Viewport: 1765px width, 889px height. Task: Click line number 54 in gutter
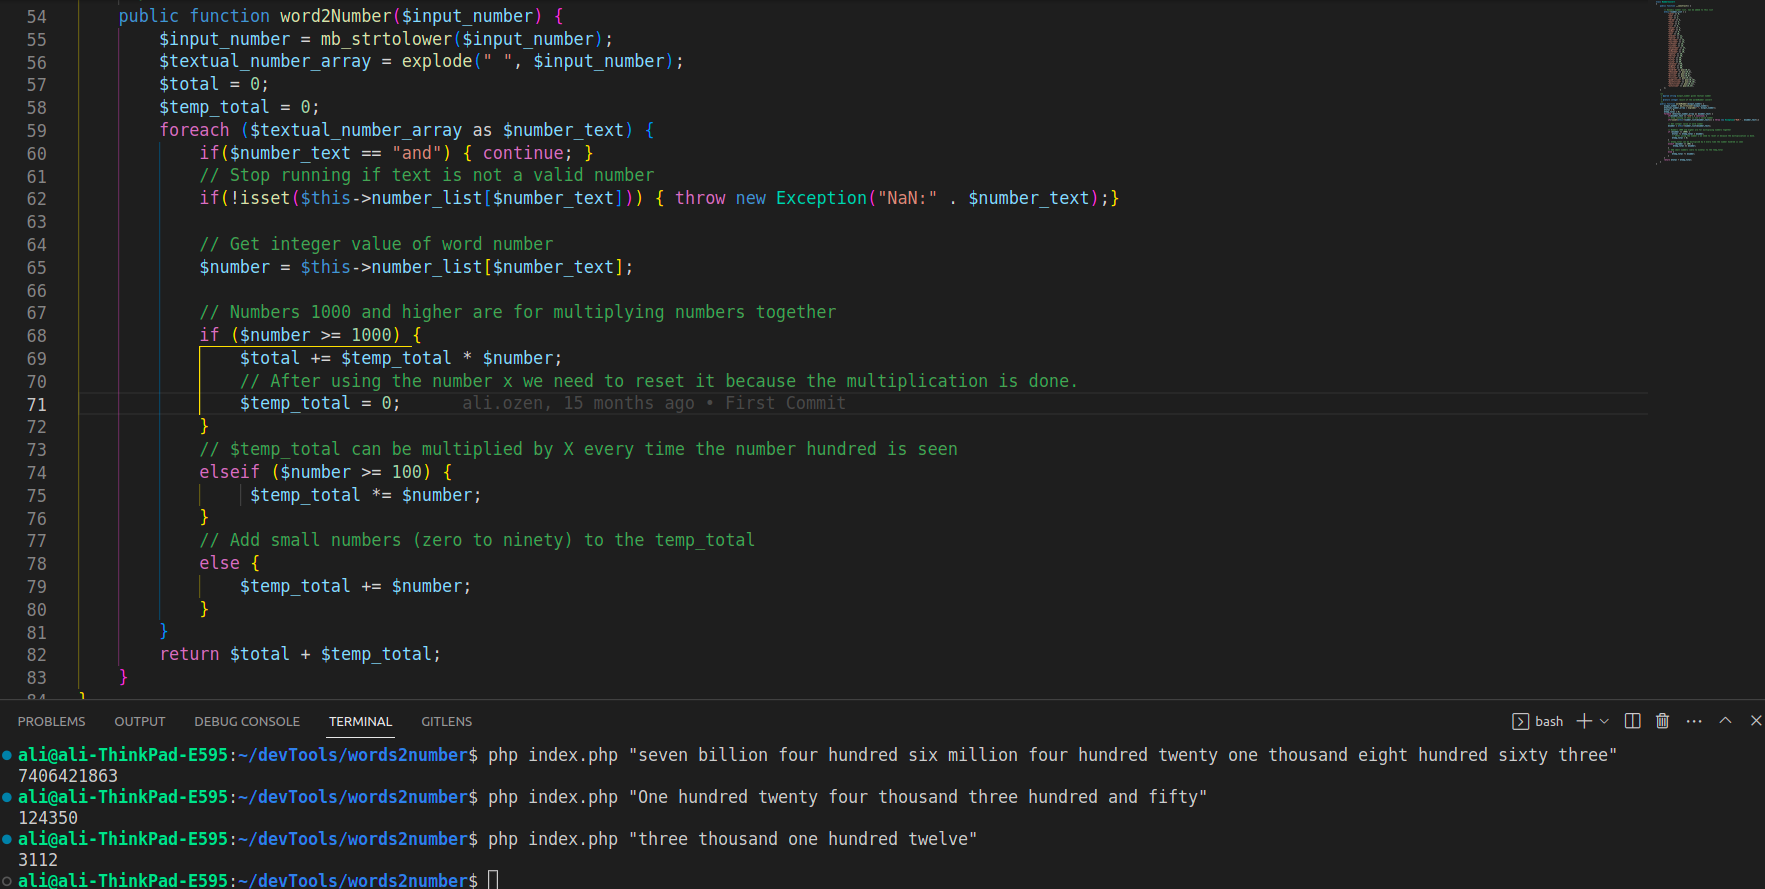pyautogui.click(x=36, y=17)
